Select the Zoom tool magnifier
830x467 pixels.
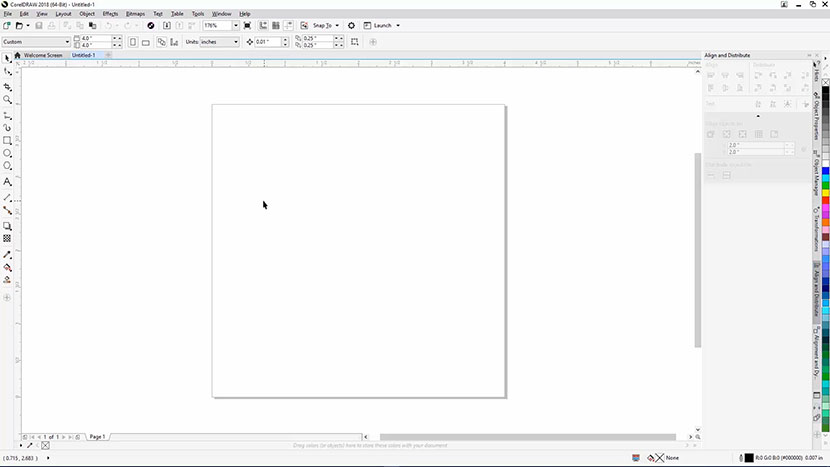pos(7,100)
